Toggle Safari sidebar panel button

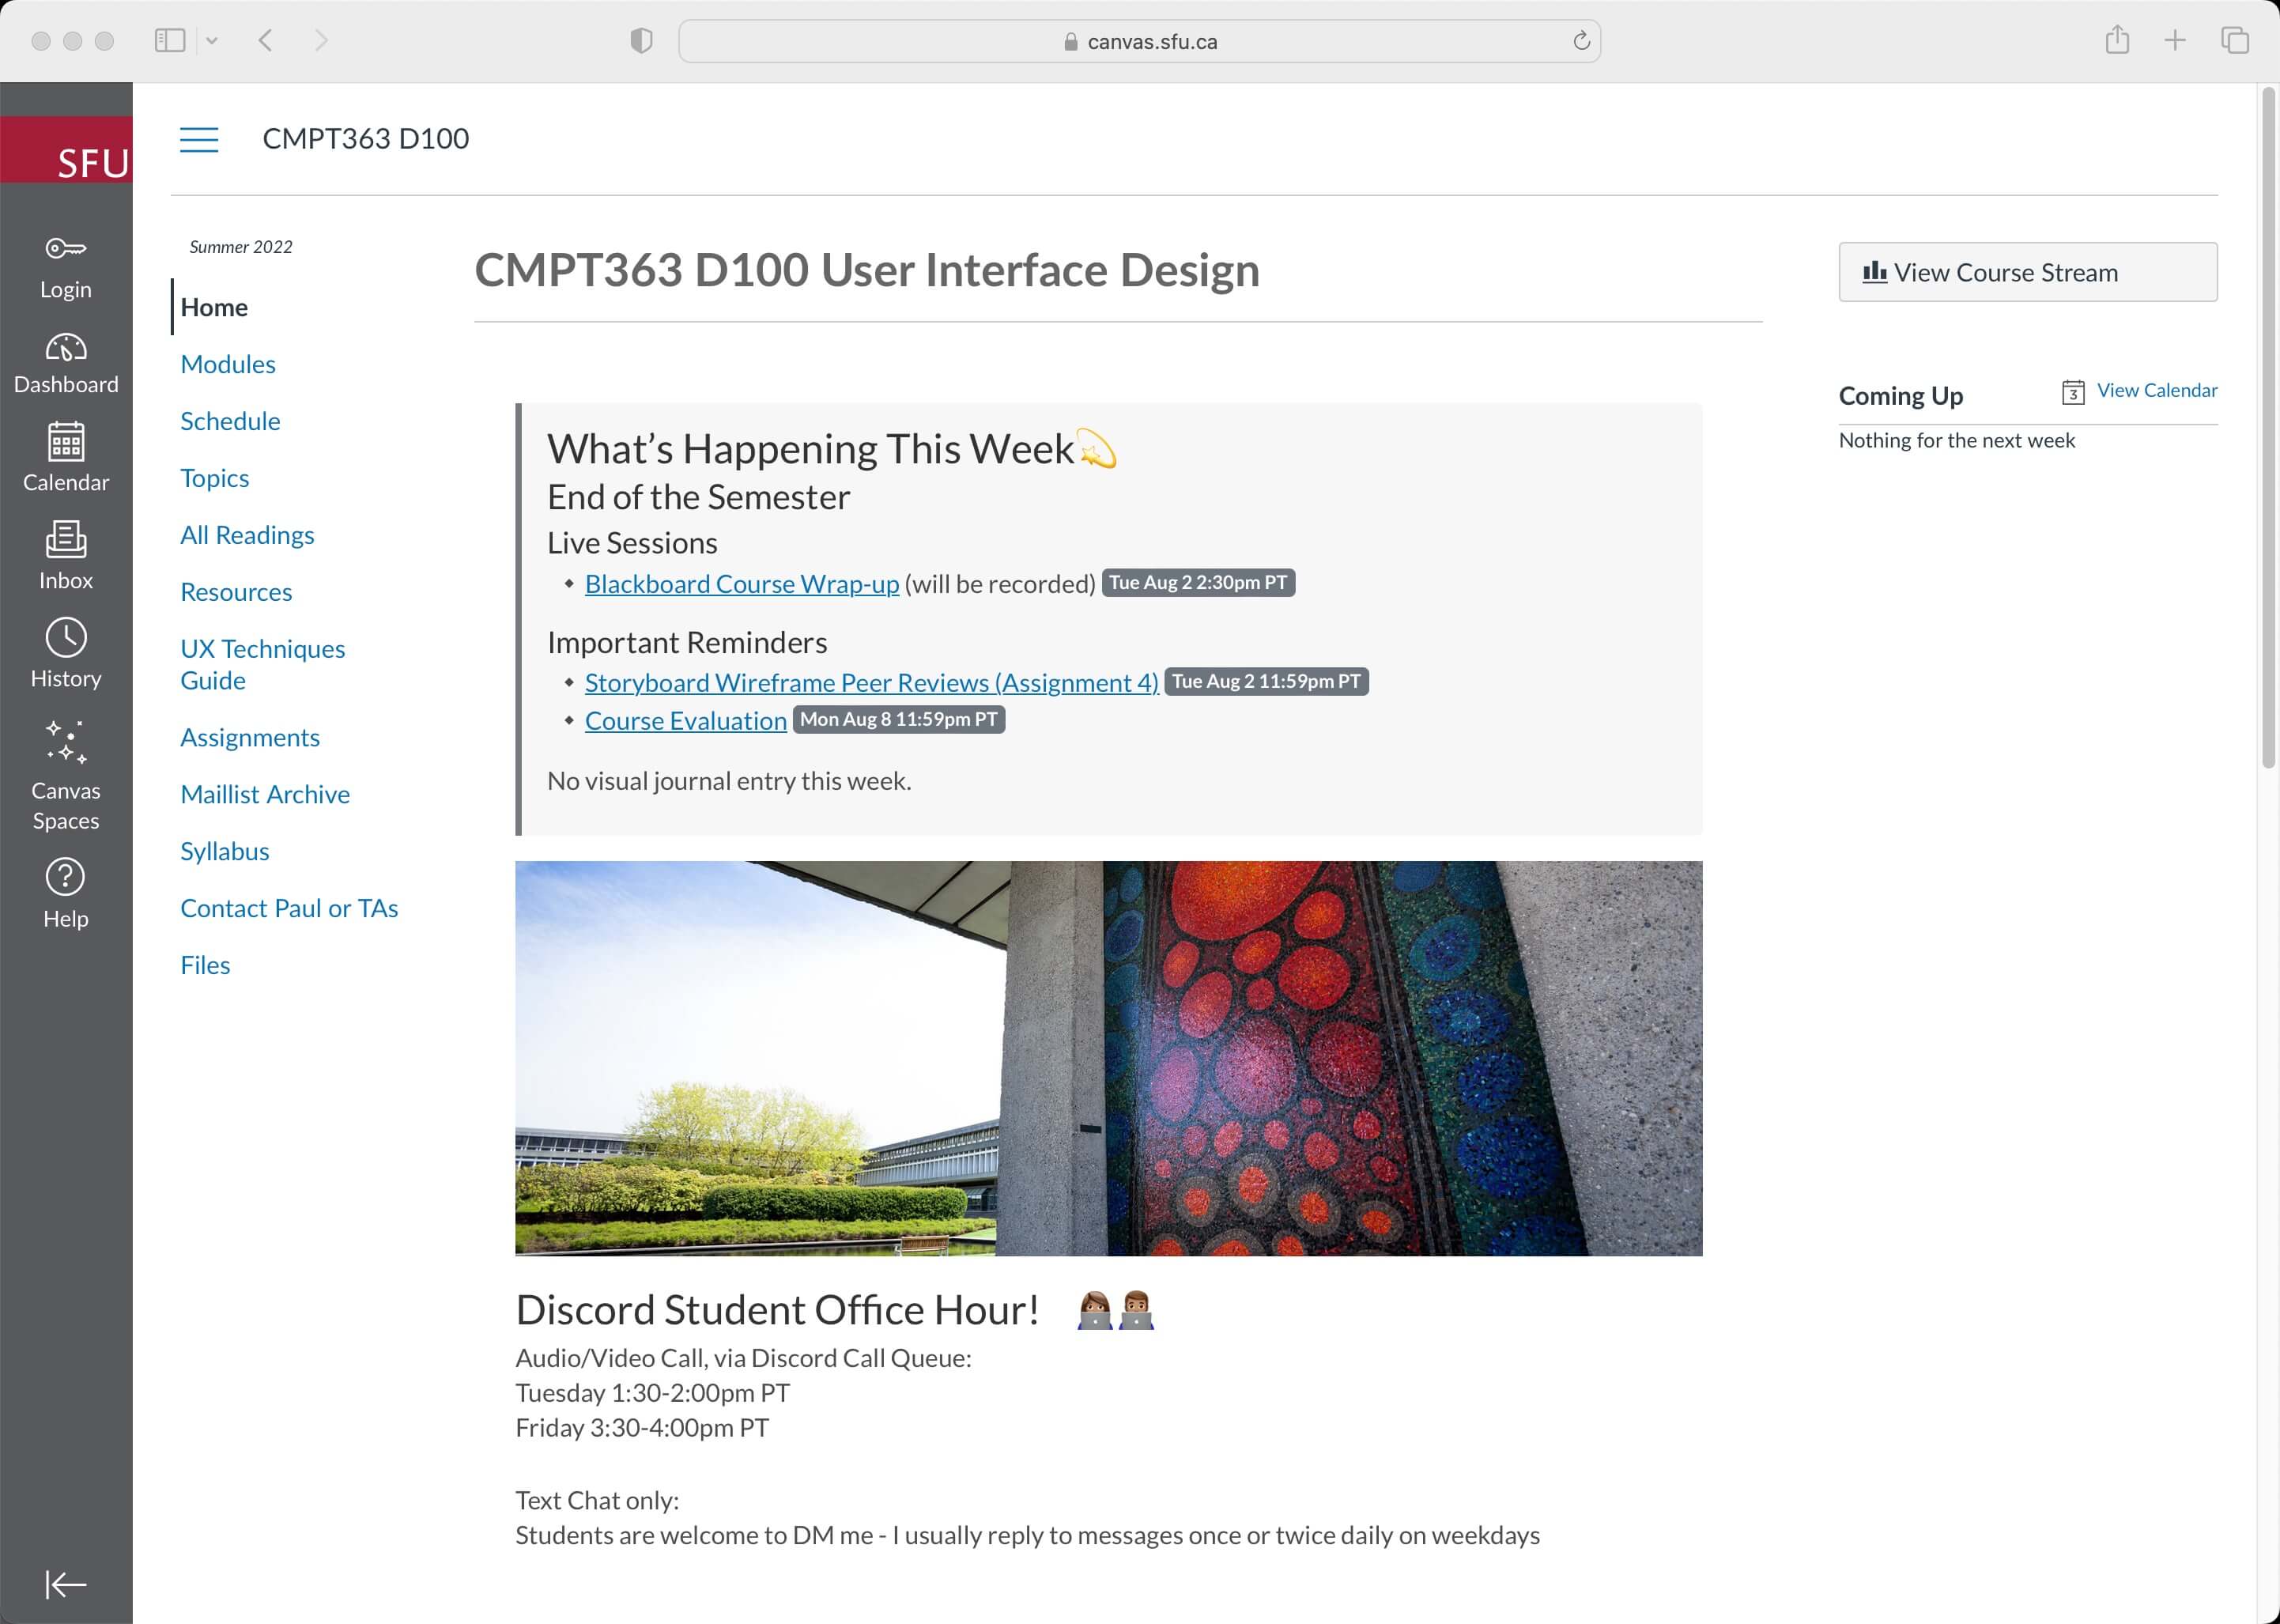(x=170, y=41)
